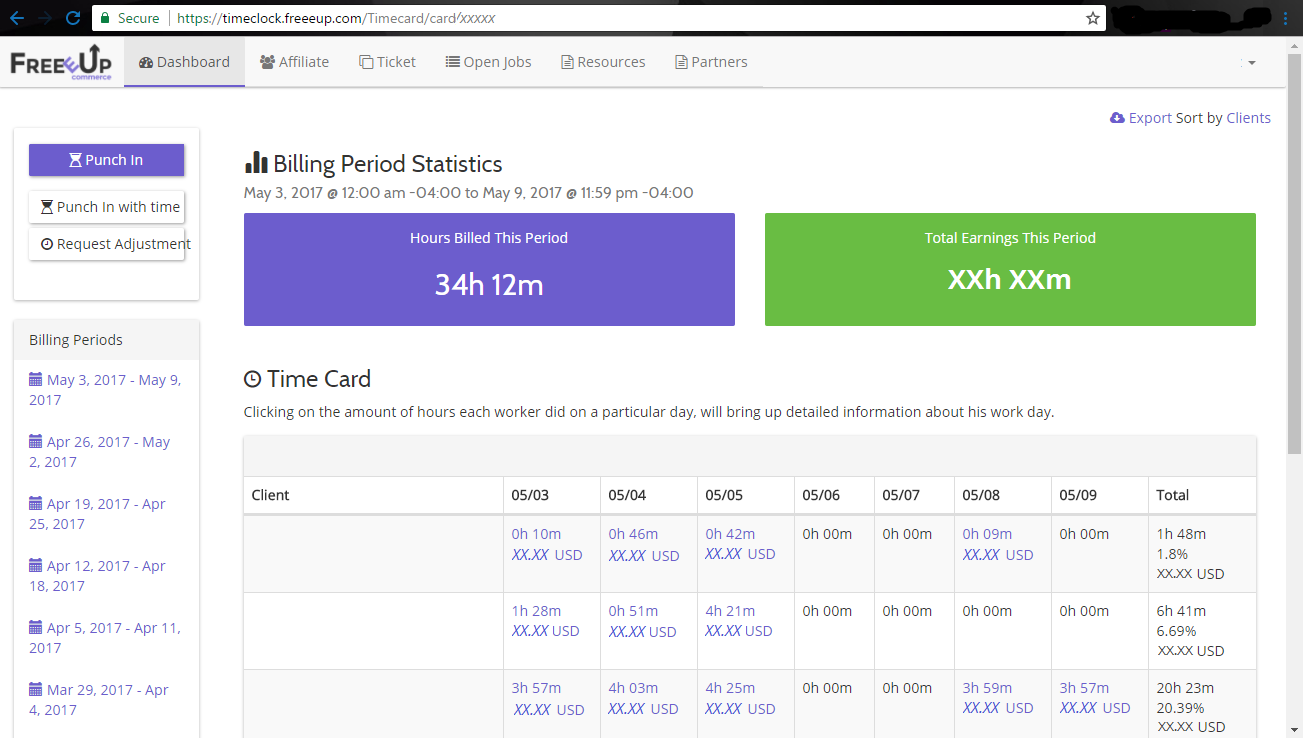Image resolution: width=1303 pixels, height=738 pixels.
Task: Click the Client column header
Action: [x=373, y=495]
